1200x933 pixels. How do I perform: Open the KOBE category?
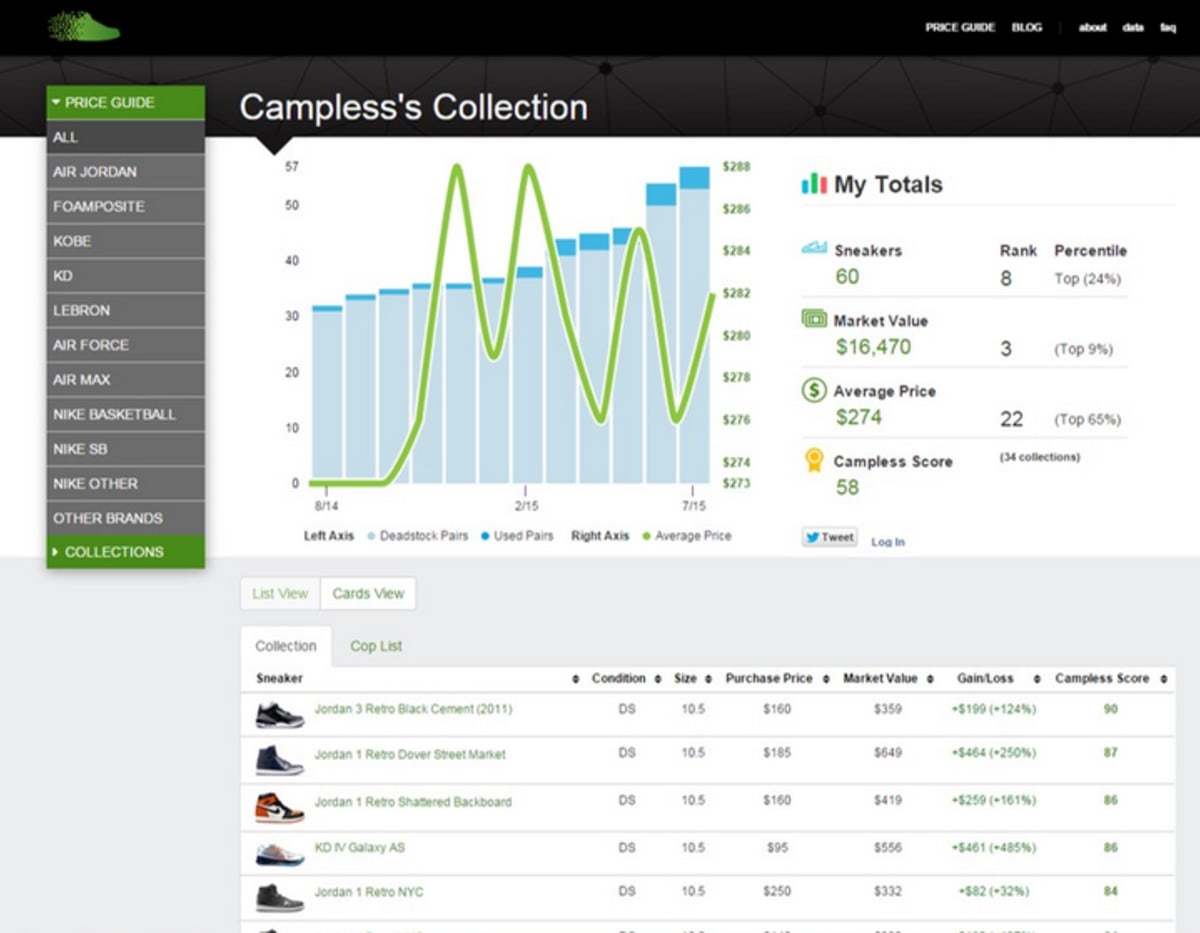click(x=125, y=241)
